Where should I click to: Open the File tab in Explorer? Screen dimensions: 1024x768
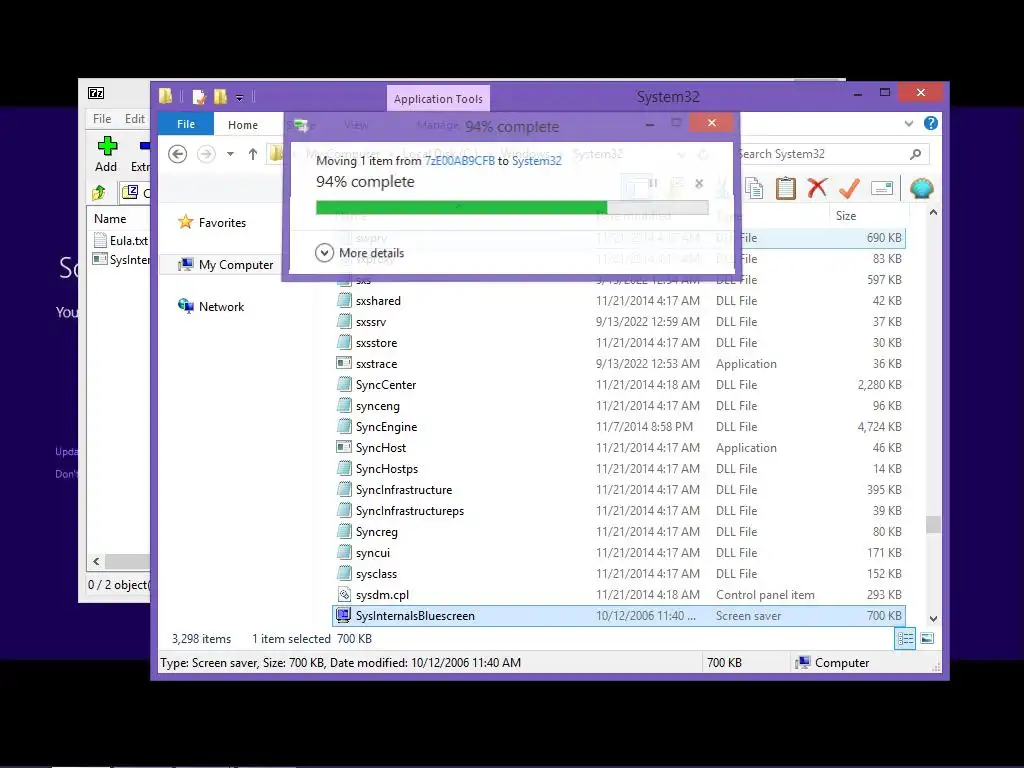(x=185, y=124)
